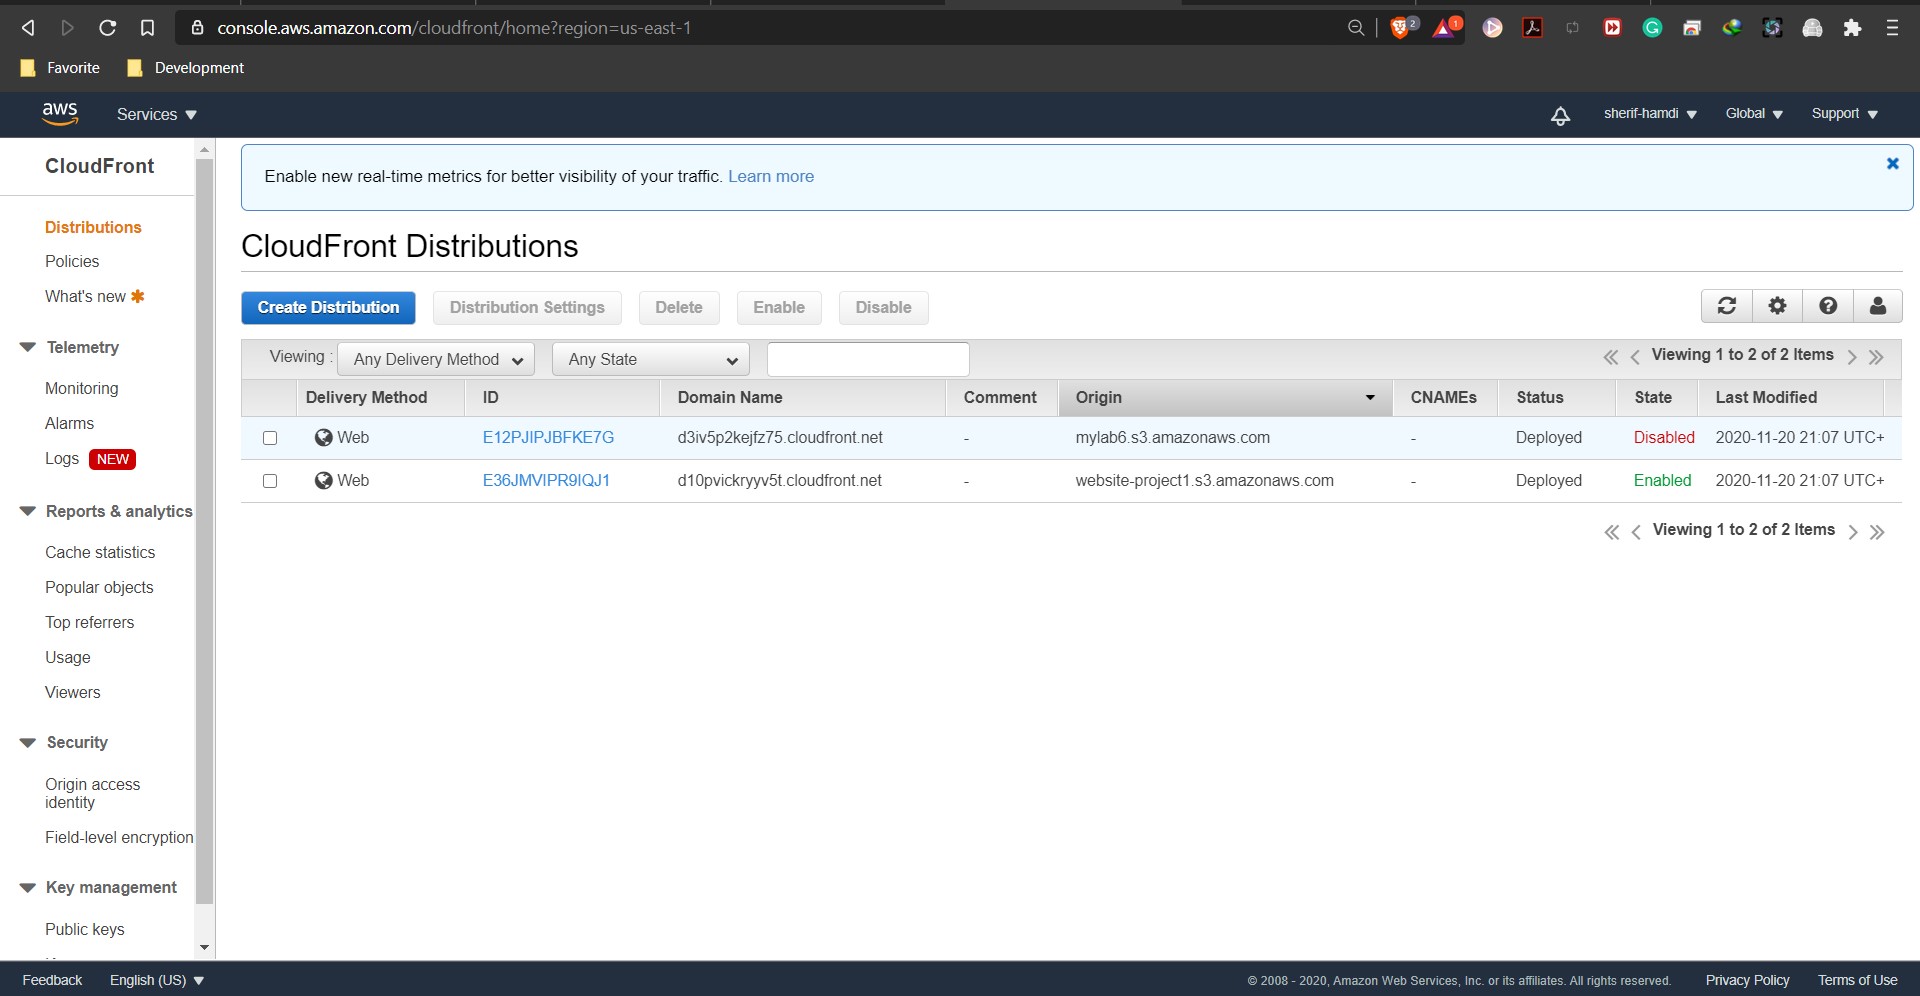This screenshot has height=996, width=1920.
Task: Open the Learn more link about new metrics
Action: pos(770,176)
